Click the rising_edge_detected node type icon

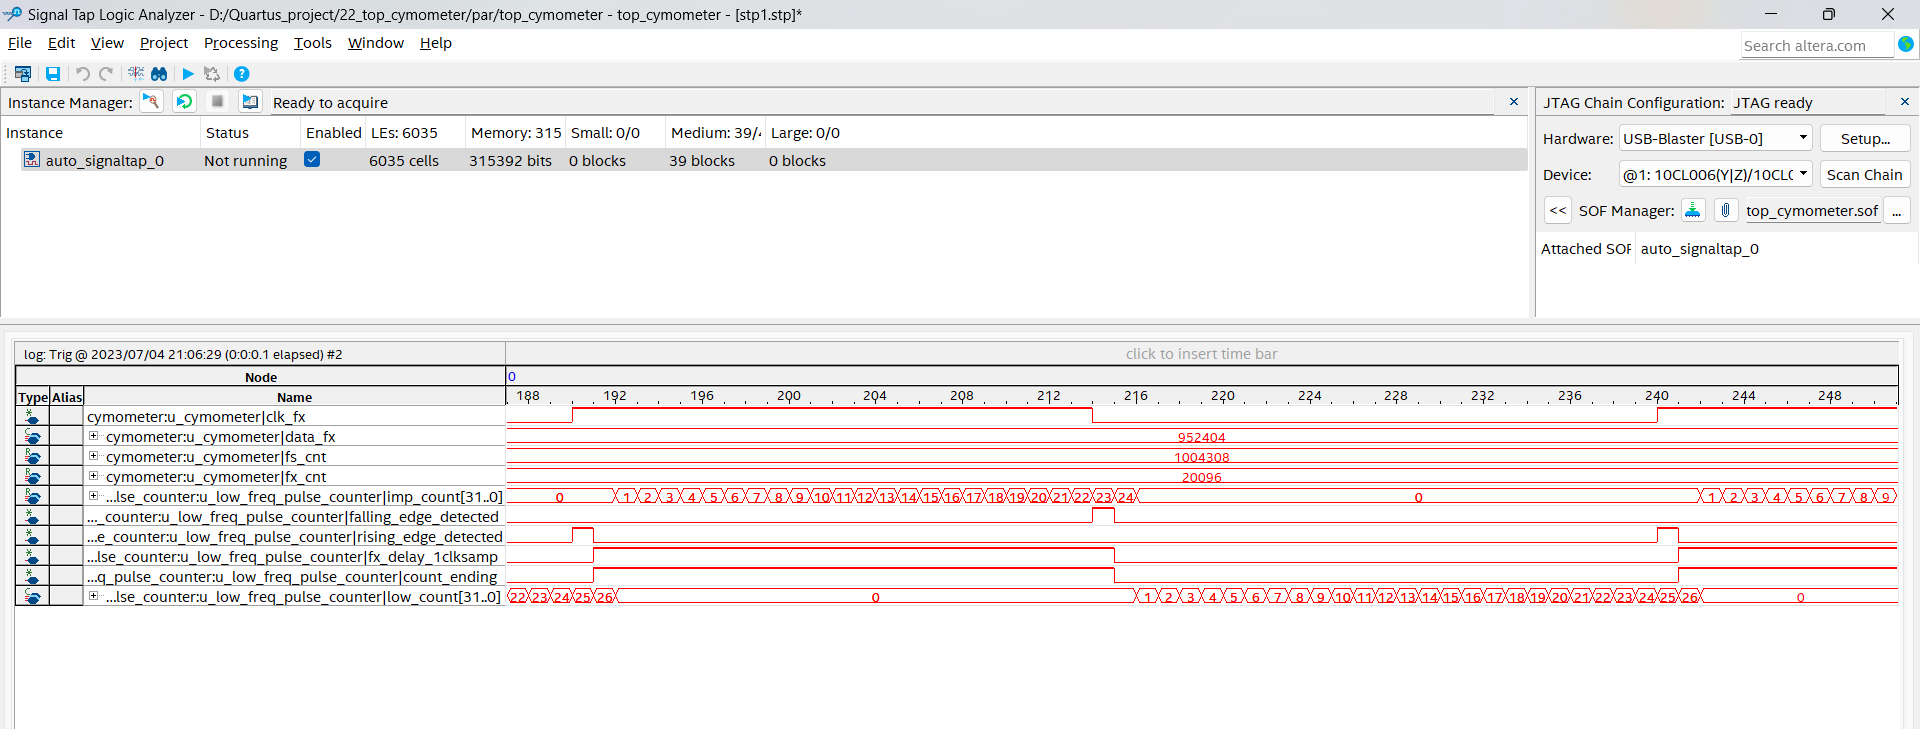tap(32, 537)
